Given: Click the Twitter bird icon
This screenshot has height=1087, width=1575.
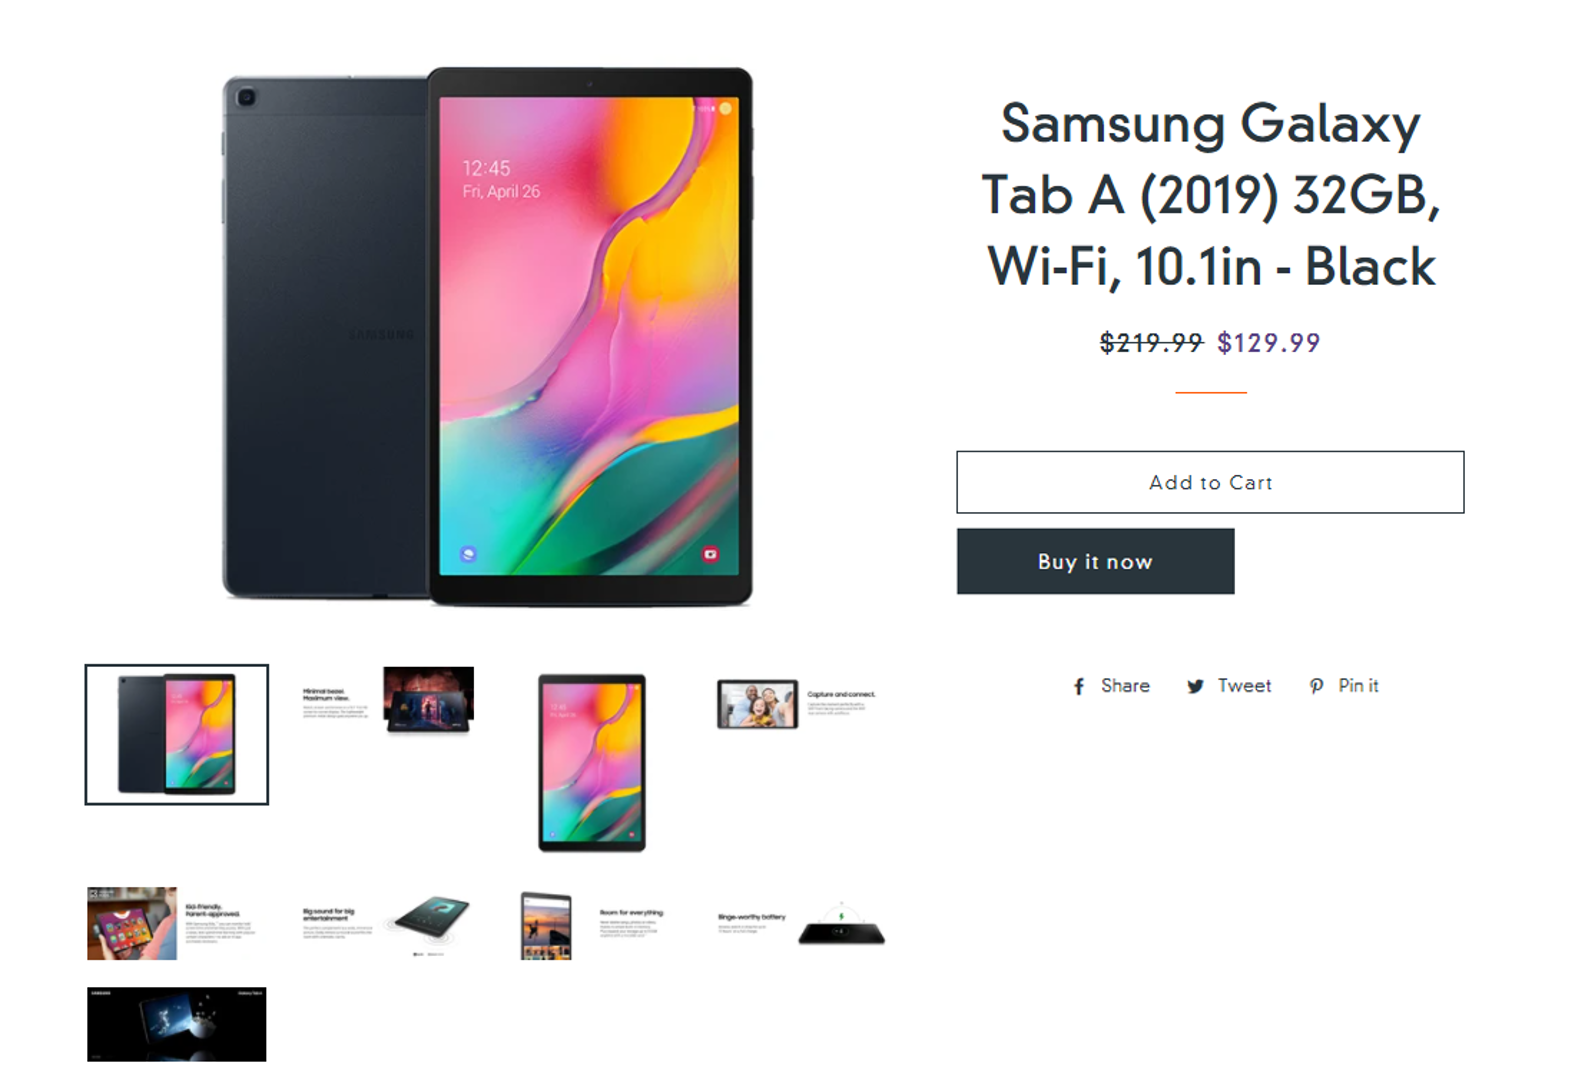Looking at the screenshot, I should [1195, 687].
